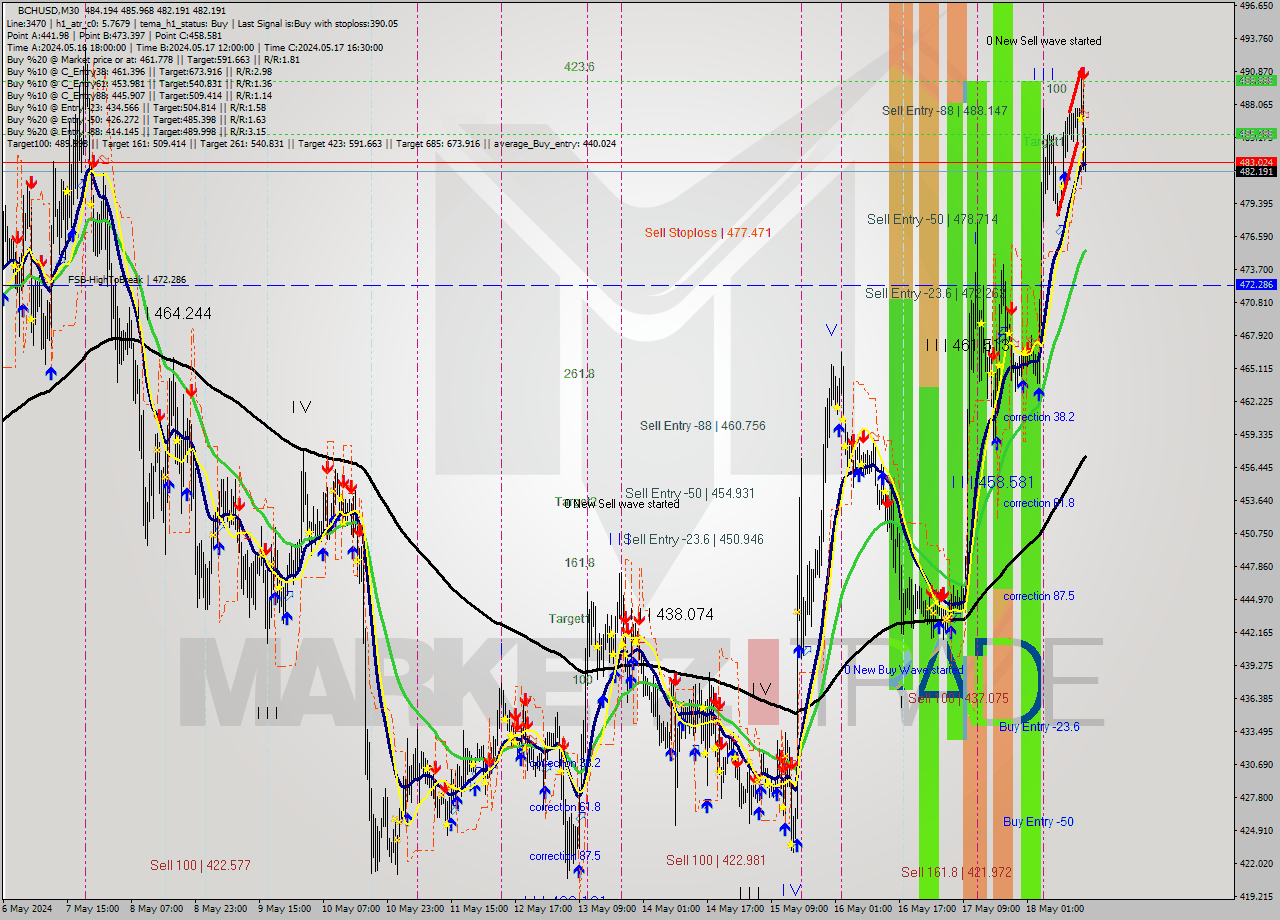Image resolution: width=1280 pixels, height=920 pixels.
Task: Click 456.445 on the price axis
Action: pyautogui.click(x=1257, y=467)
